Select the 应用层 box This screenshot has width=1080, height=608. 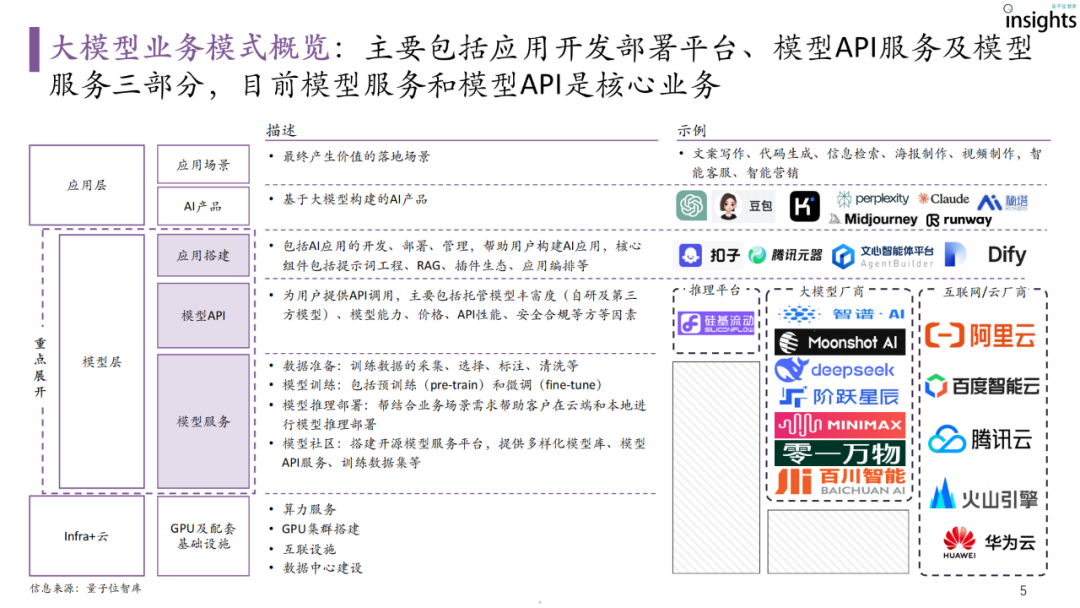tap(87, 185)
